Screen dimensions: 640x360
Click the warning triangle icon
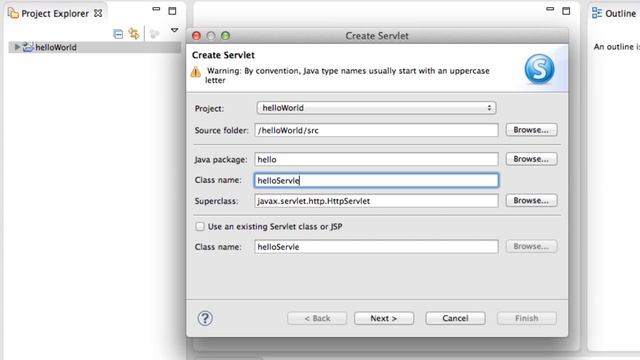pyautogui.click(x=196, y=72)
